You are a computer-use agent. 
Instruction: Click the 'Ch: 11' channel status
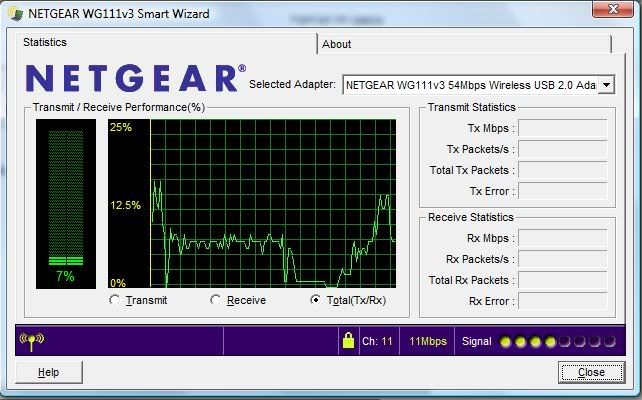[x=377, y=341]
